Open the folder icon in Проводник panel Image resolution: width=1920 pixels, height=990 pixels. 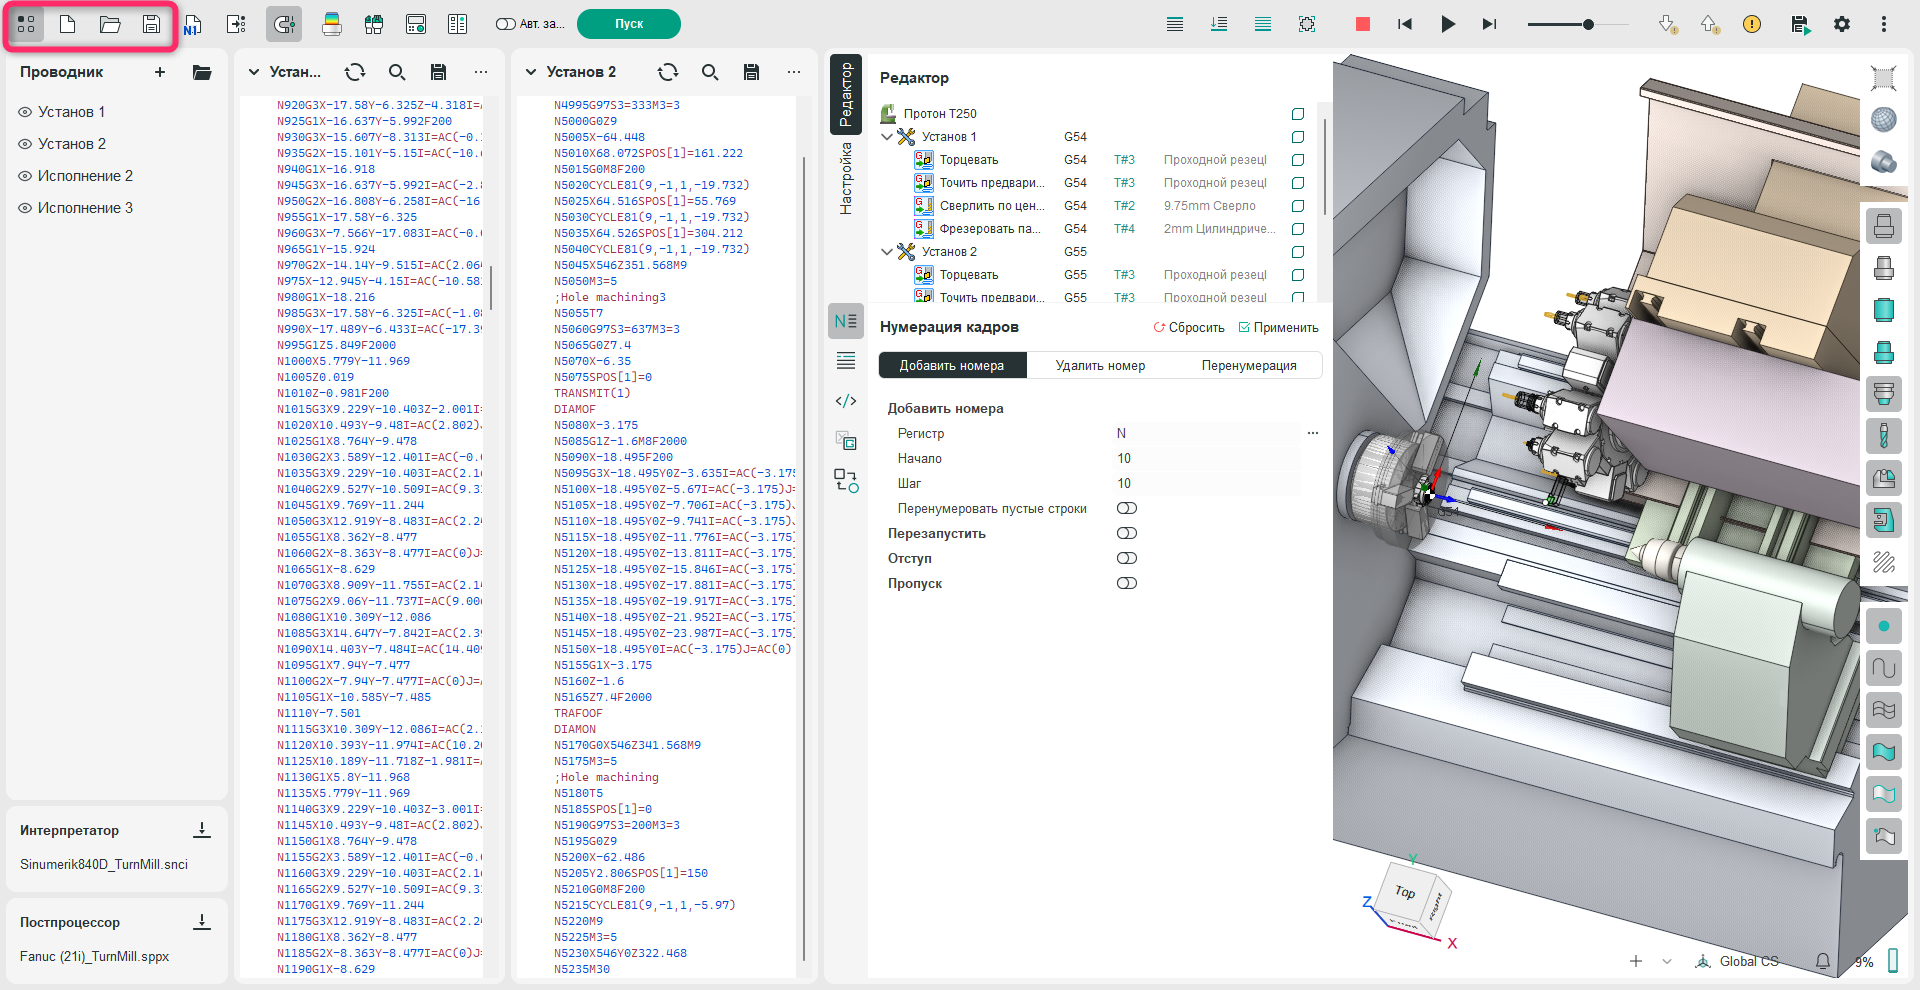coord(202,72)
